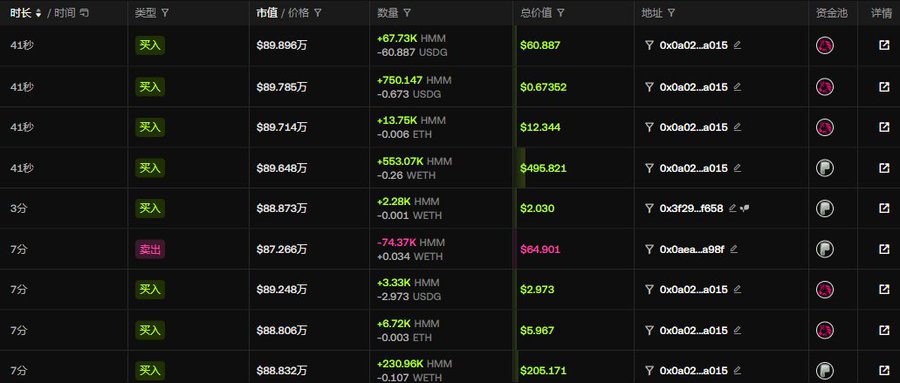900x383 pixels.
Task: Open details for the $0.67352 trade
Action: tap(884, 87)
